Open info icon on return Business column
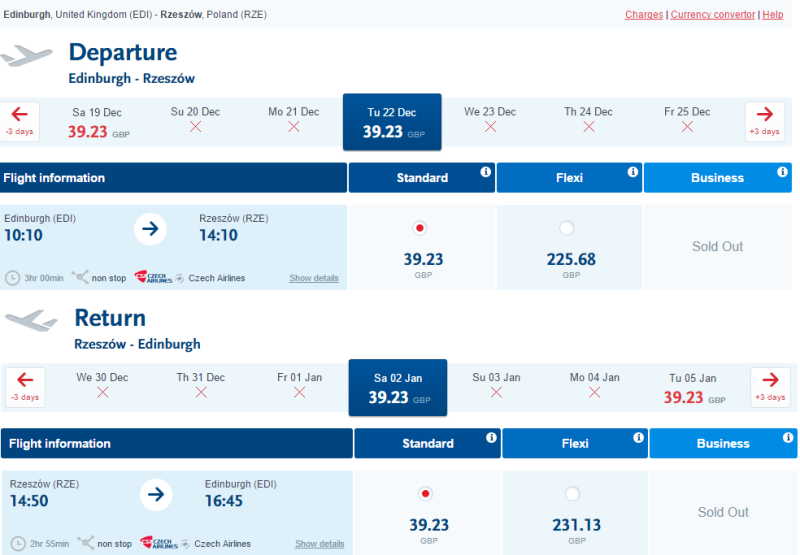Image resolution: width=800 pixels, height=555 pixels. pos(788,438)
